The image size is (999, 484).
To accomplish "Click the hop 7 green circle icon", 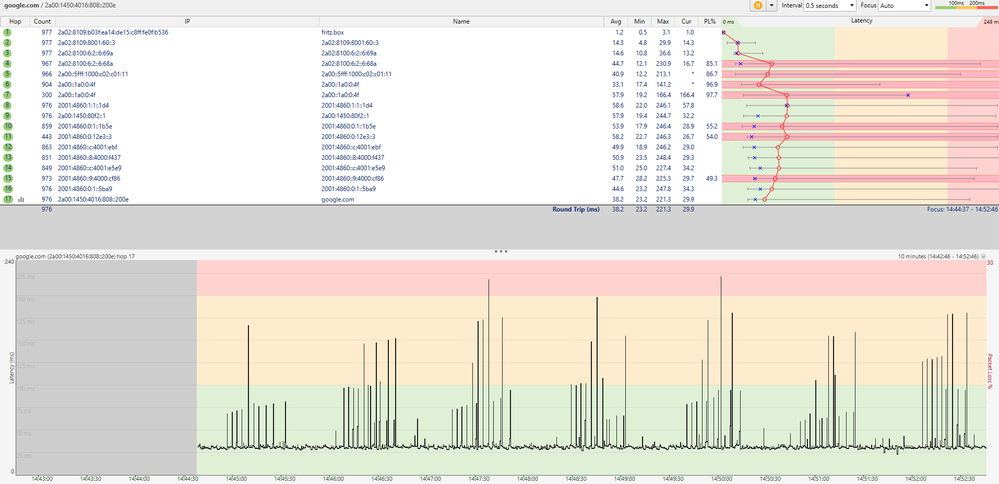I will coord(7,95).
